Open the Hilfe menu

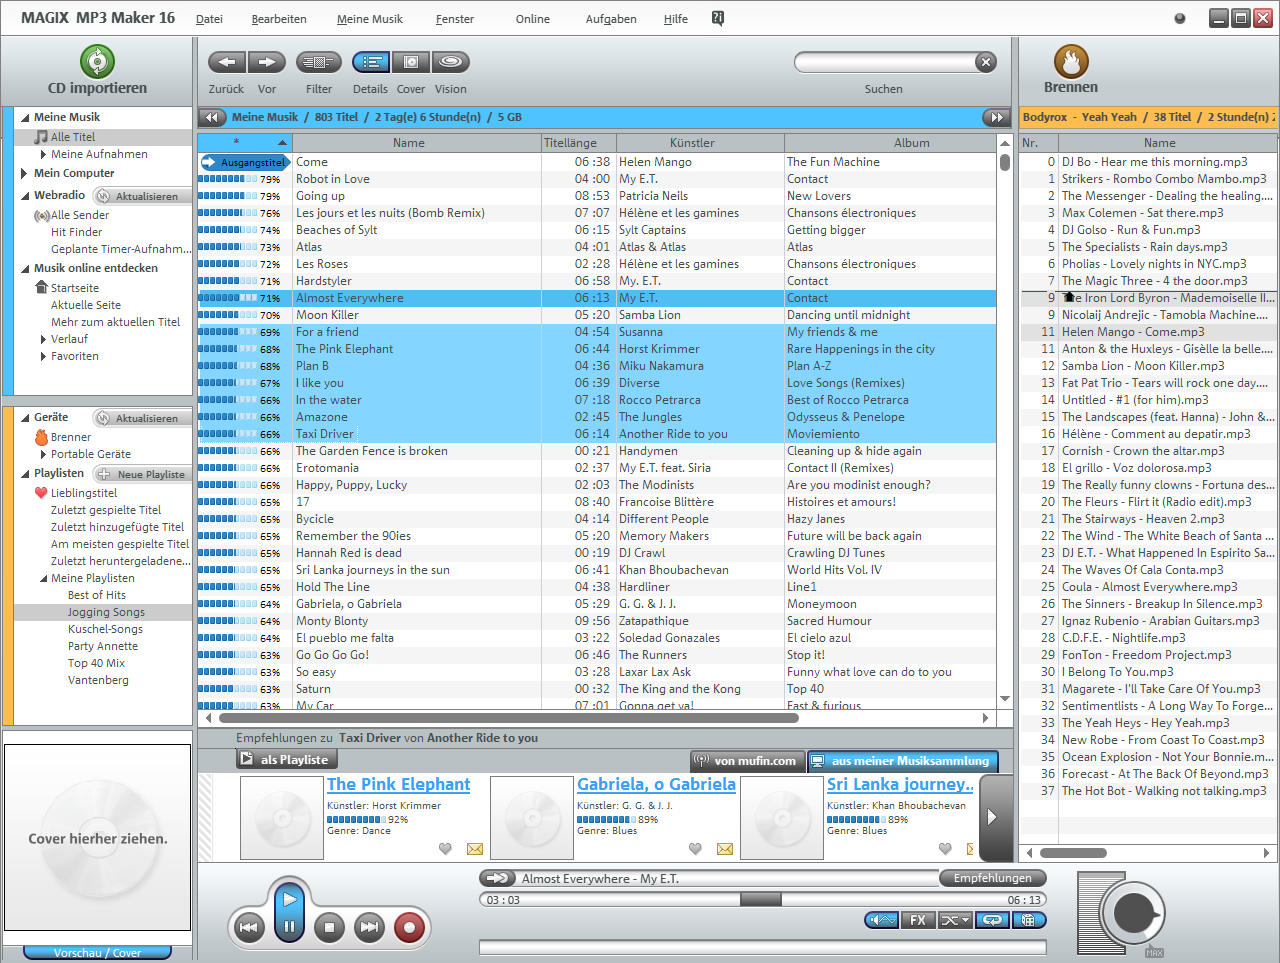[676, 19]
